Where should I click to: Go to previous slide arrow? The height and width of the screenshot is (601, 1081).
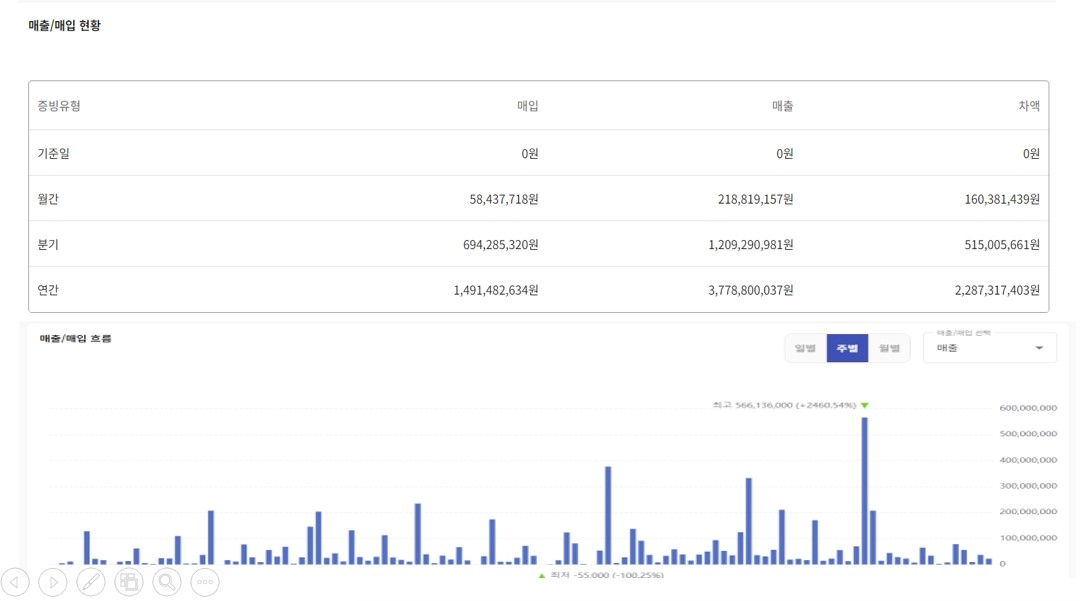click(x=15, y=582)
